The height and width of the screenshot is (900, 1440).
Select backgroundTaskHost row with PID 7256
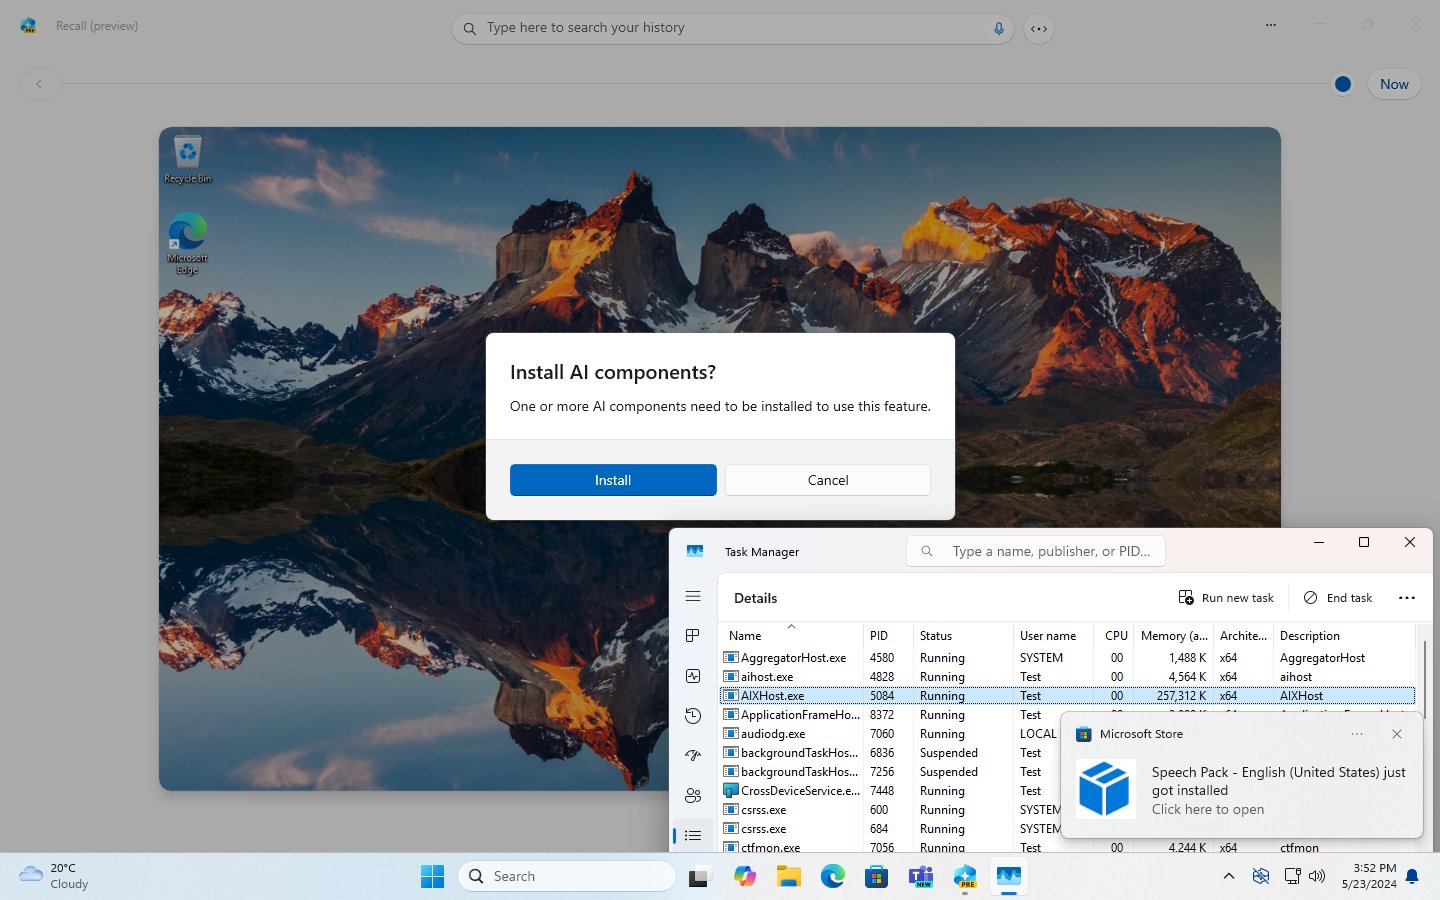click(x=890, y=772)
